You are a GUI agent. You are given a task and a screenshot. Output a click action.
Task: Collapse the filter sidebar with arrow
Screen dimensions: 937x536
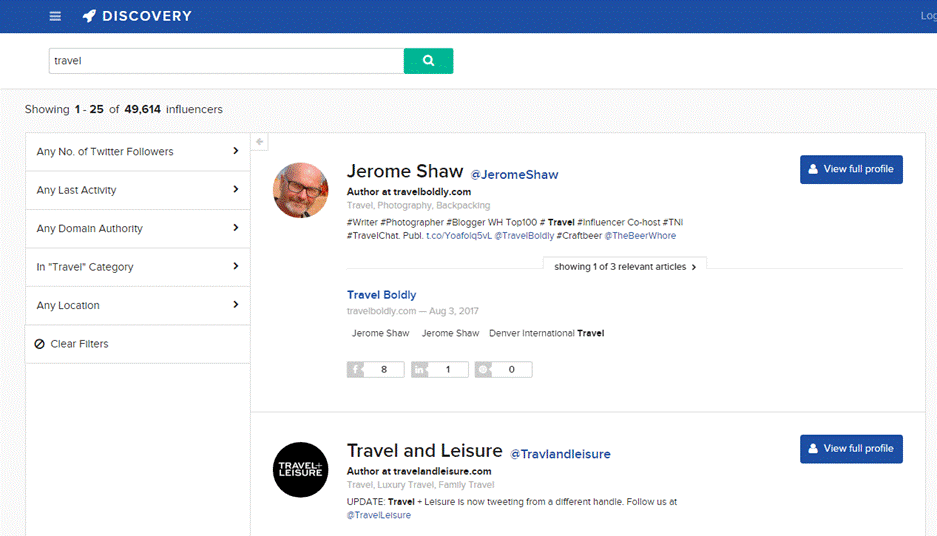(x=260, y=142)
